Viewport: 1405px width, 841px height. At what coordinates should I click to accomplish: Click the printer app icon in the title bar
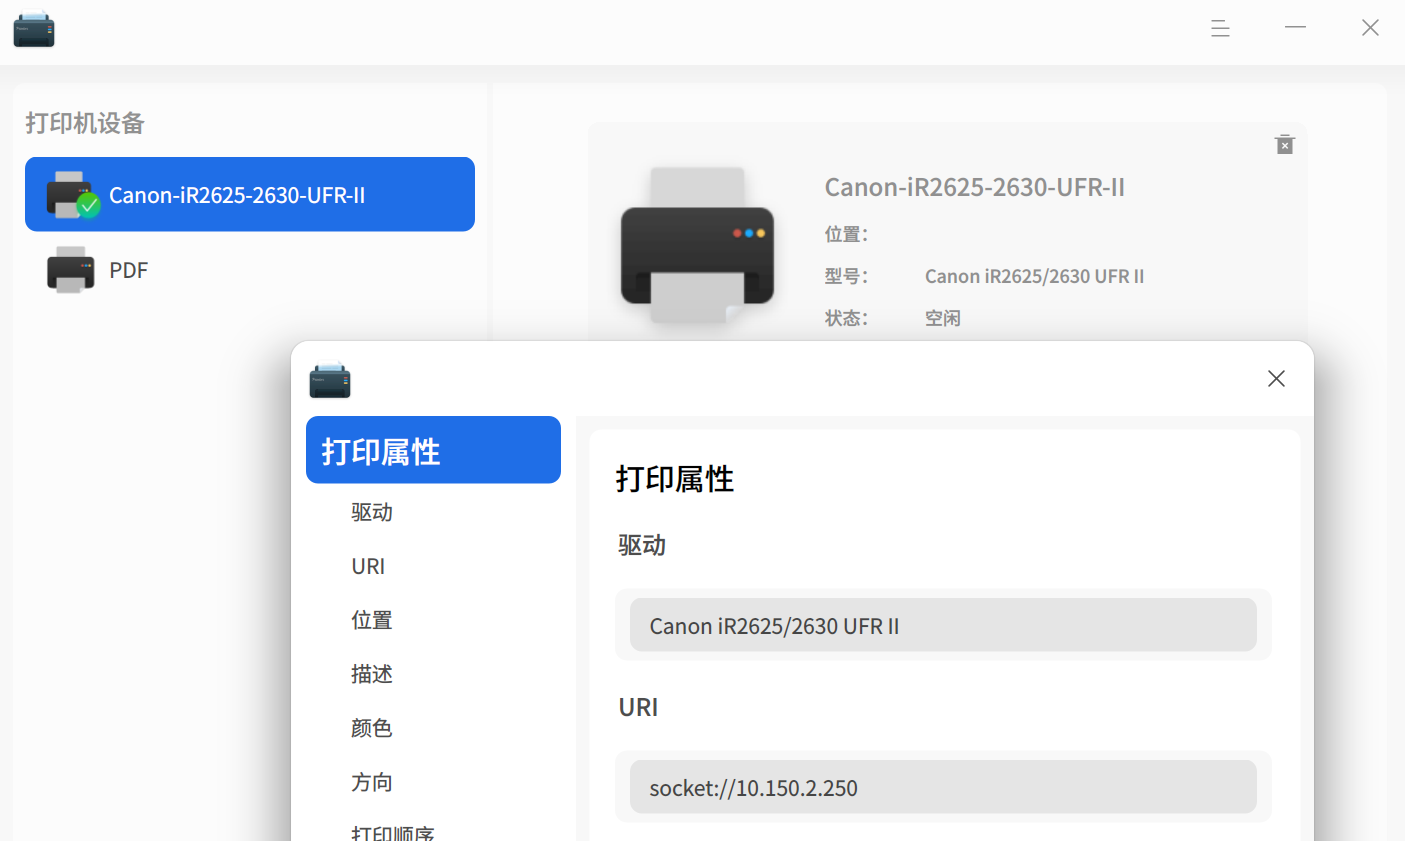point(34,29)
